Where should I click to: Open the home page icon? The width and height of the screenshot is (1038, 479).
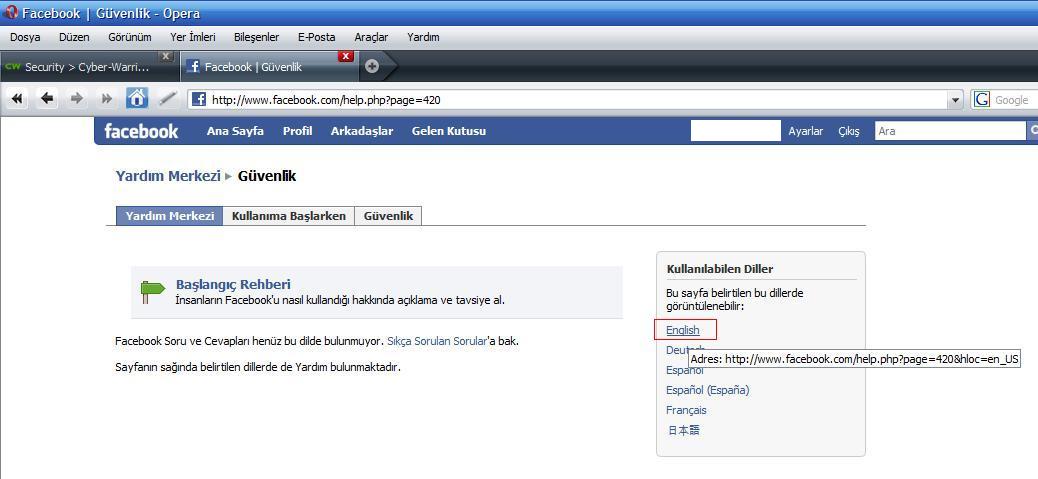click(x=137, y=99)
